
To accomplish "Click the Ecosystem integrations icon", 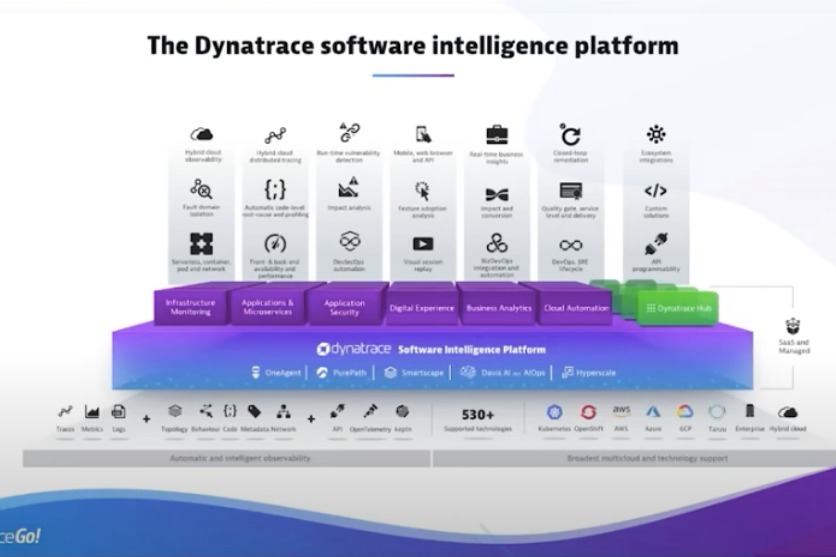I will [x=655, y=134].
